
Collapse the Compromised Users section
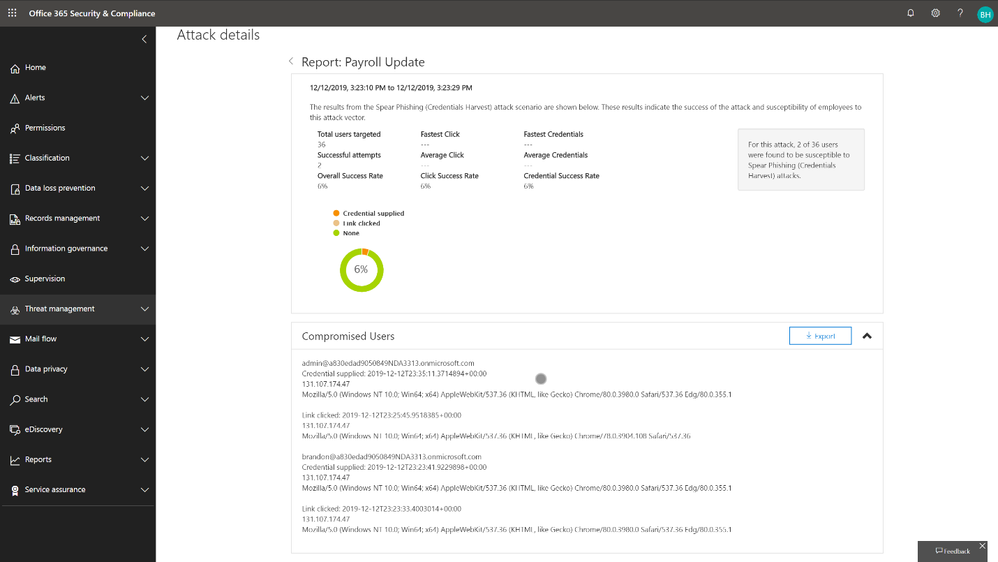click(x=866, y=336)
